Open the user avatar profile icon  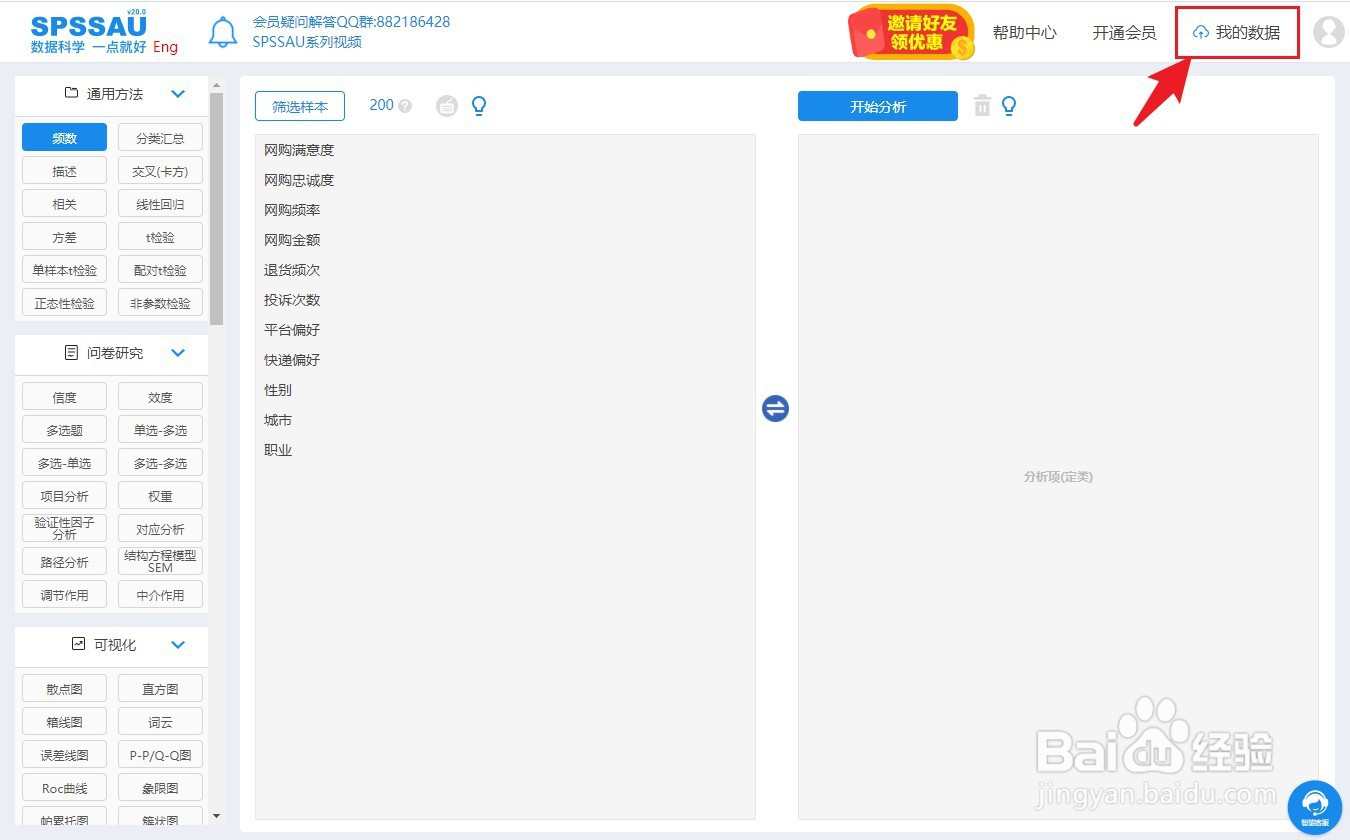[x=1328, y=32]
